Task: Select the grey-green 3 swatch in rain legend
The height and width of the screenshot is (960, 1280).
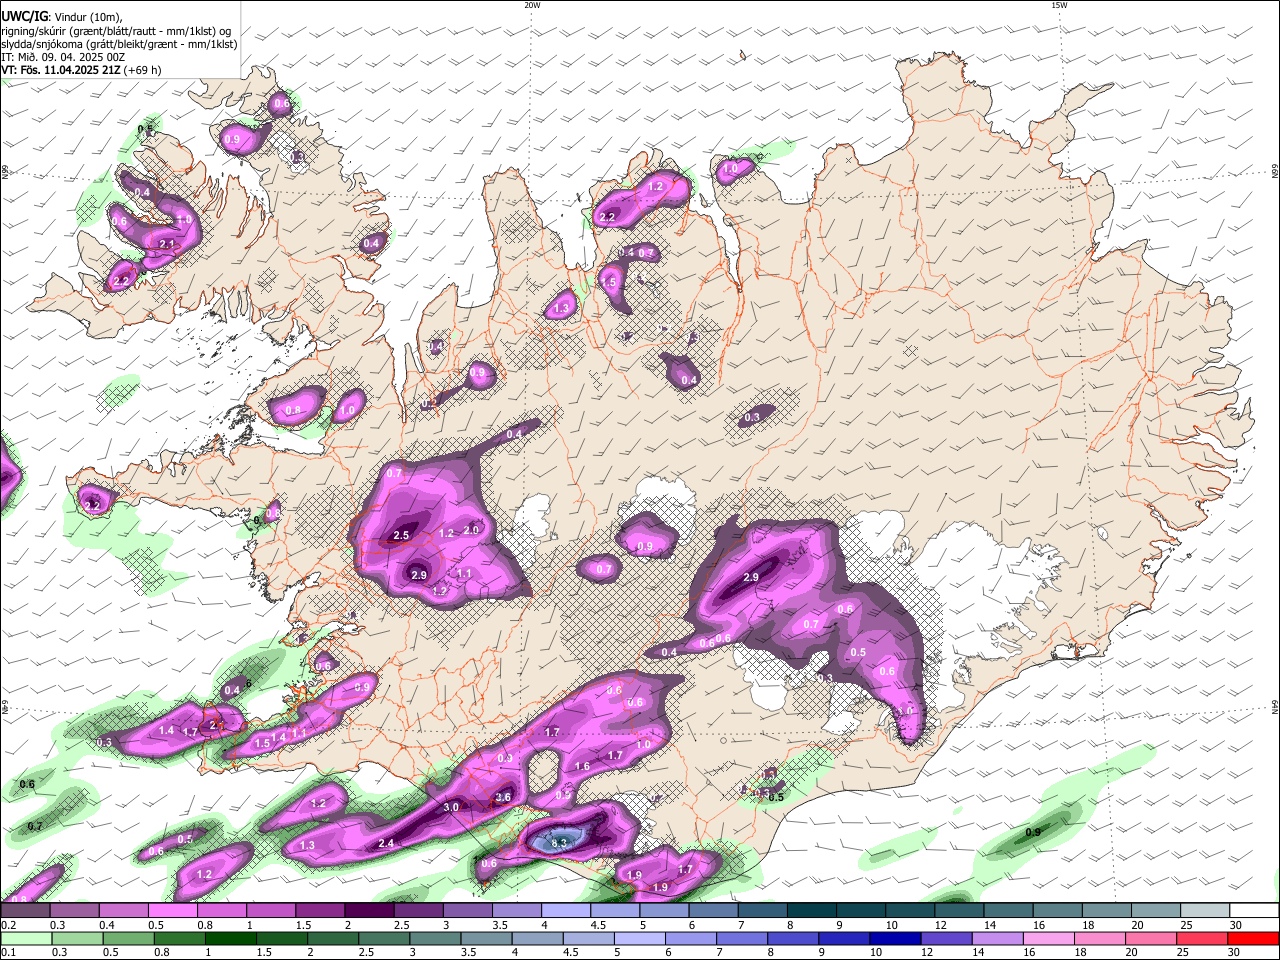Action: [435, 939]
